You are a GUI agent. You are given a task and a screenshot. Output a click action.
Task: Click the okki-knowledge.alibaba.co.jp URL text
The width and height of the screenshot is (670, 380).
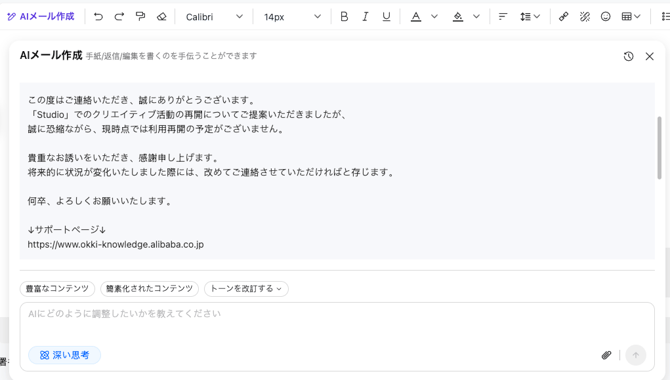coord(115,244)
